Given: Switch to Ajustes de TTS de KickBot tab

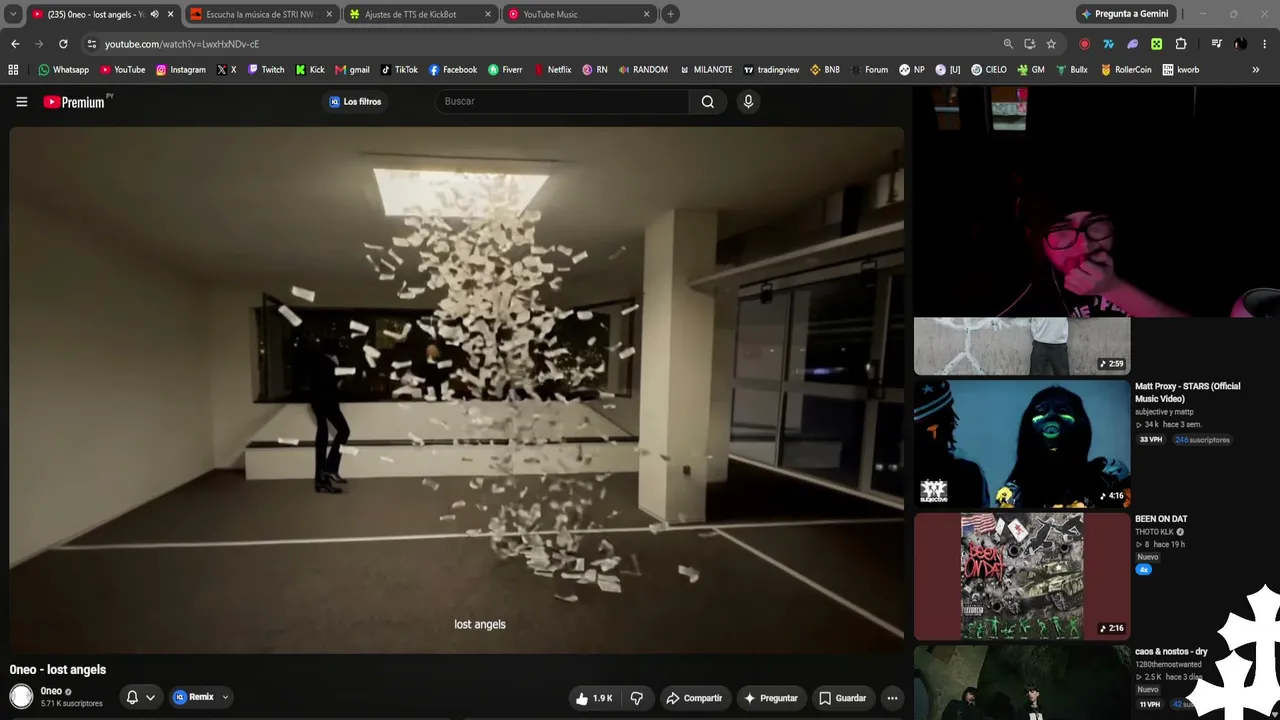Looking at the screenshot, I should point(420,14).
